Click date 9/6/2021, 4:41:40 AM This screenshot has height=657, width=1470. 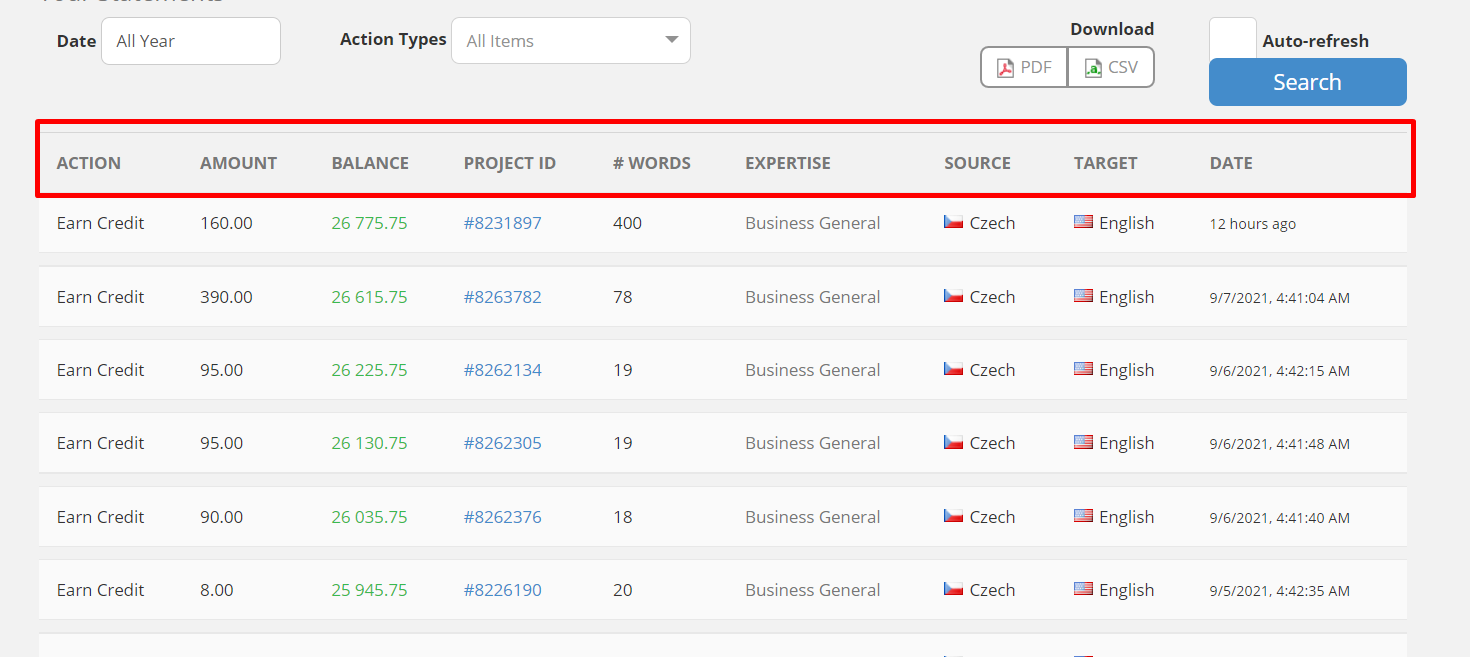1280,518
